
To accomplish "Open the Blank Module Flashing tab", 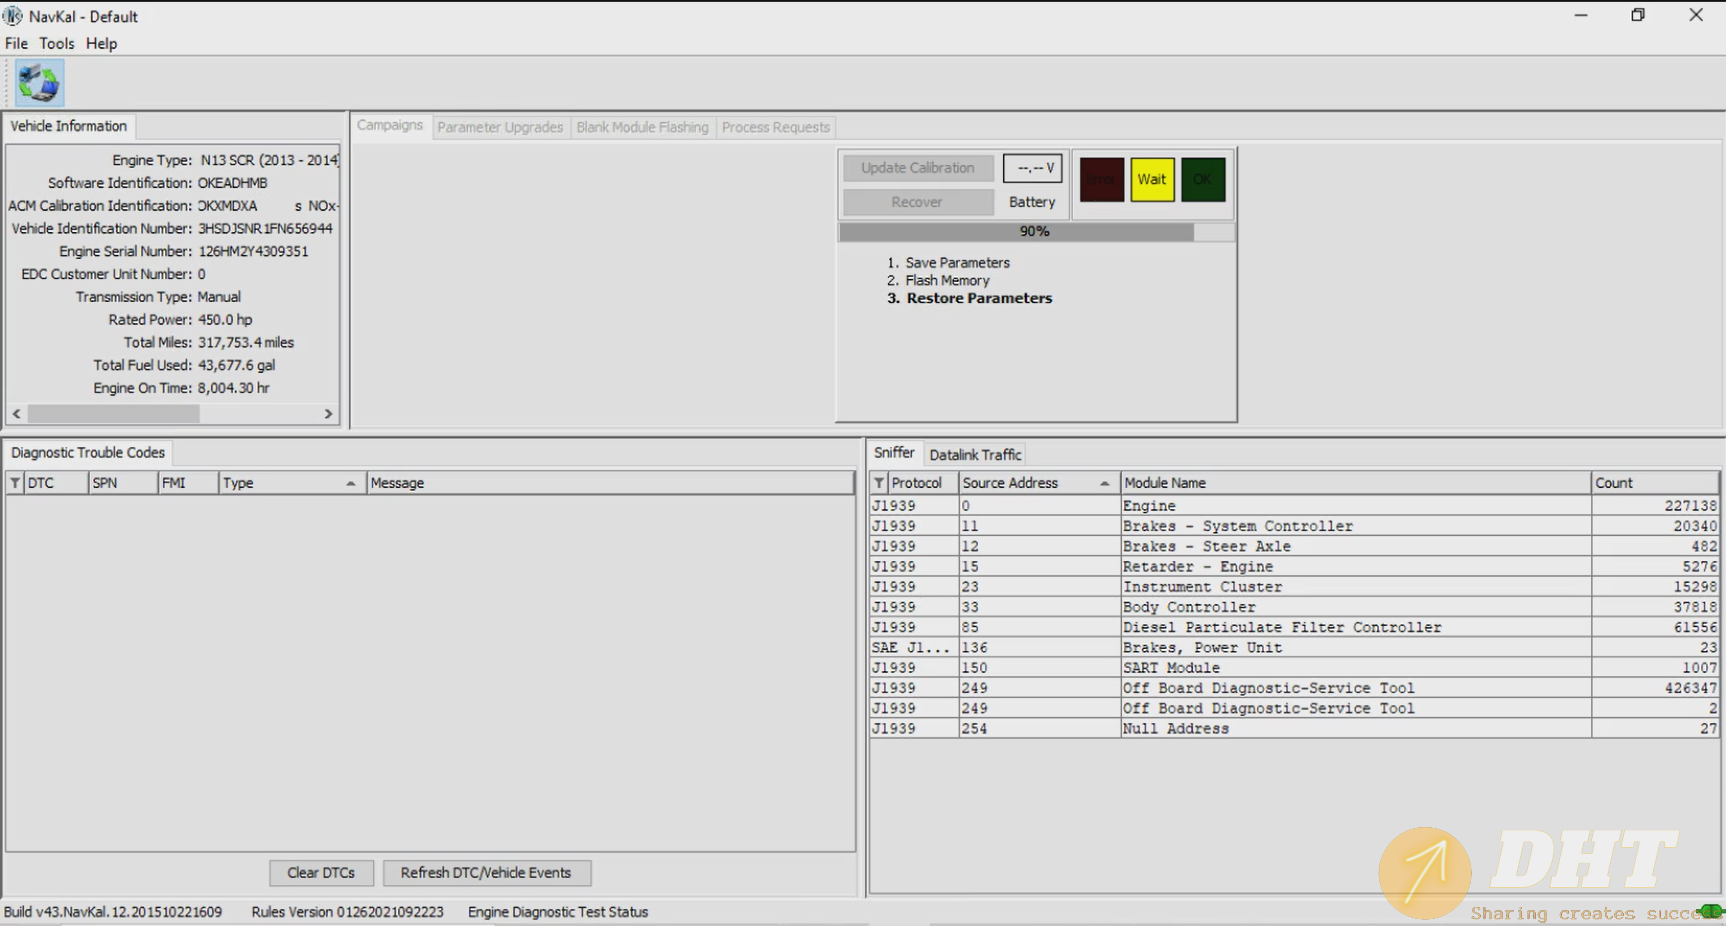I will click(642, 127).
